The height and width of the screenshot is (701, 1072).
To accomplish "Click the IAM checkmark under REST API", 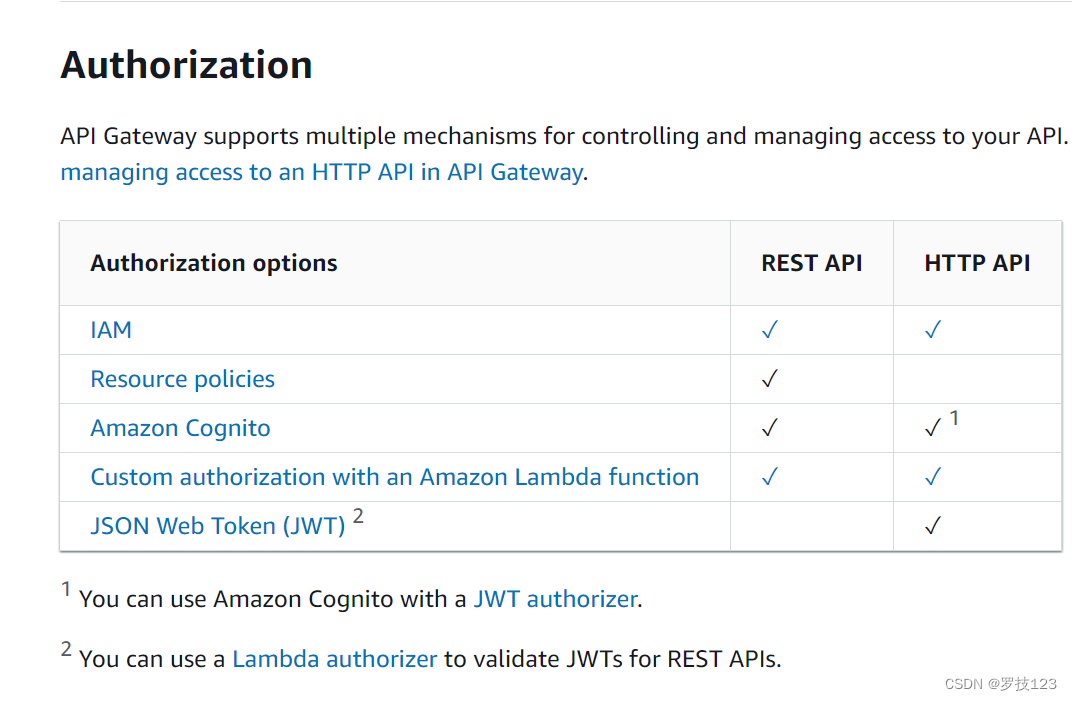I will point(769,330).
